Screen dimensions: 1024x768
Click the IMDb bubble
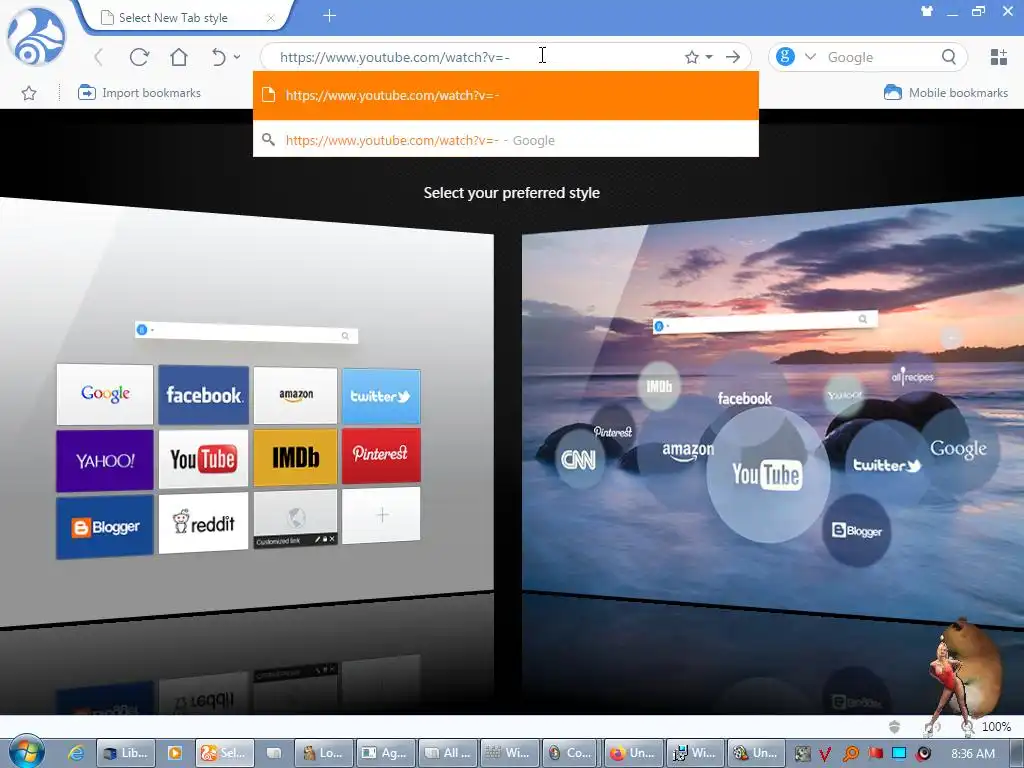point(659,387)
